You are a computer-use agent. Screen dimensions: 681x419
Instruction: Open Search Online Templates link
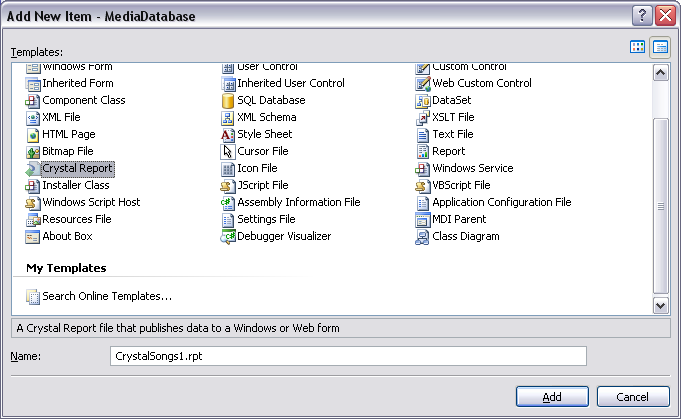[107, 296]
